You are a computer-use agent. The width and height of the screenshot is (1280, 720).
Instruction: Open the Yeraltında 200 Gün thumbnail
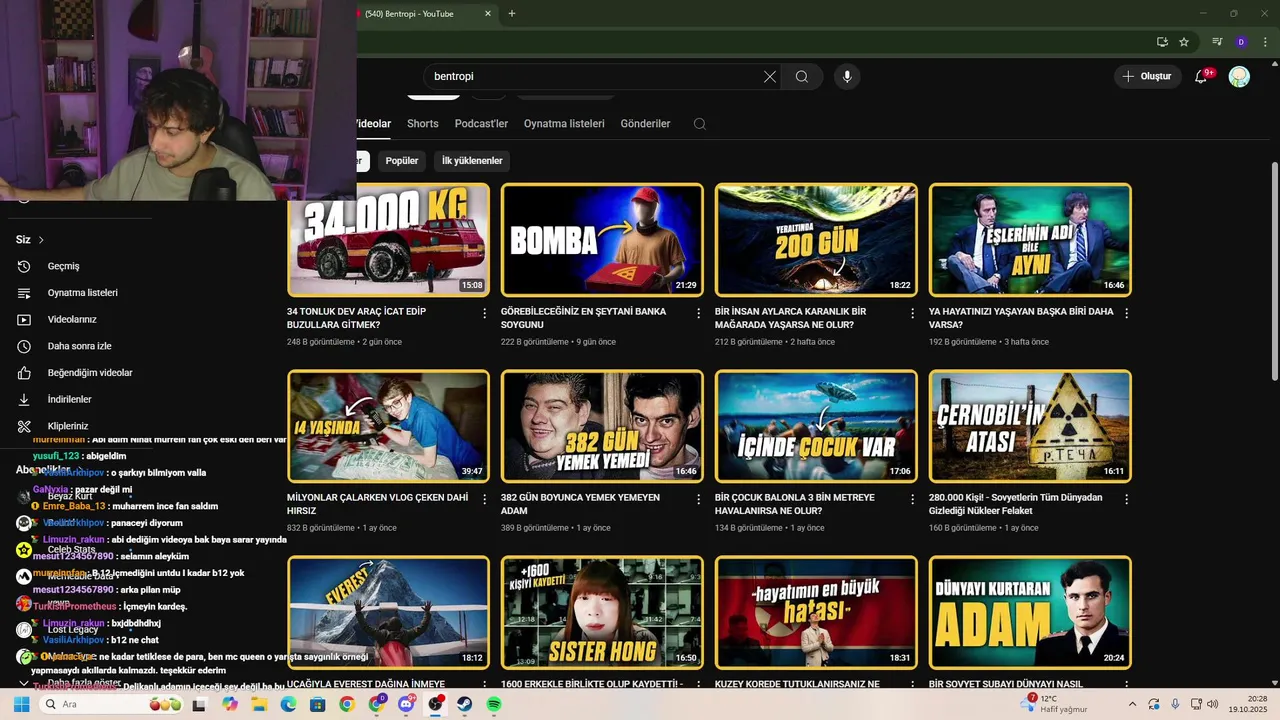[x=816, y=239]
